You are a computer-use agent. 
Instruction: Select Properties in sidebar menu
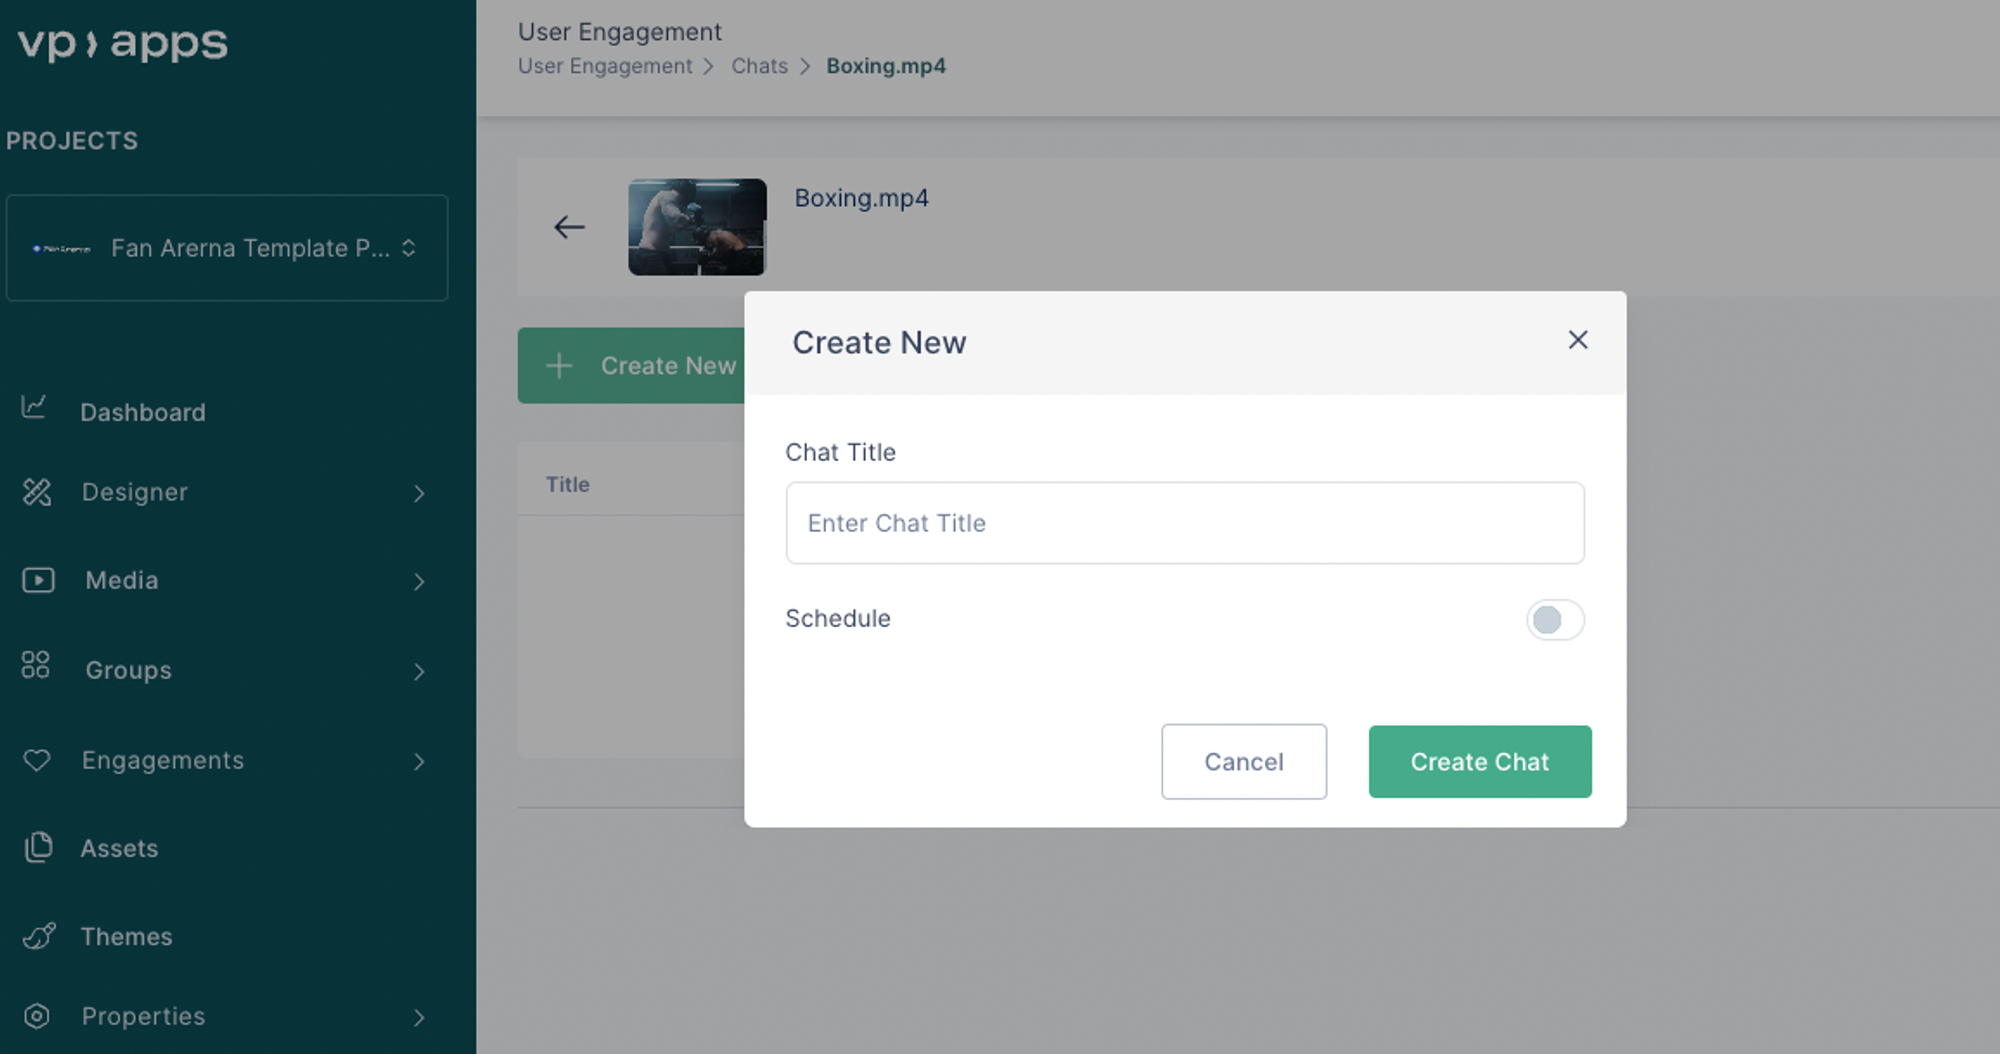pos(144,1016)
